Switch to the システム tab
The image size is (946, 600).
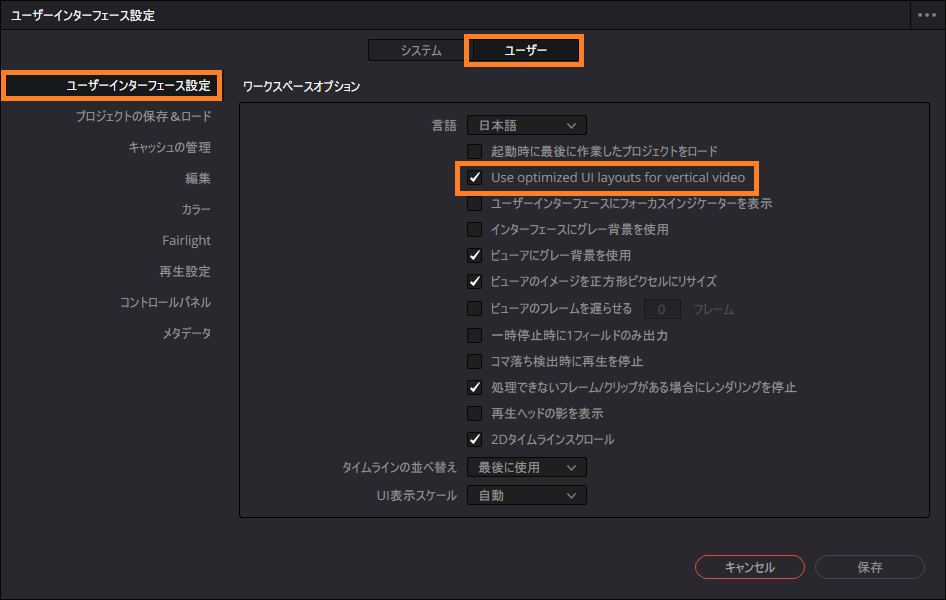pyautogui.click(x=421, y=51)
